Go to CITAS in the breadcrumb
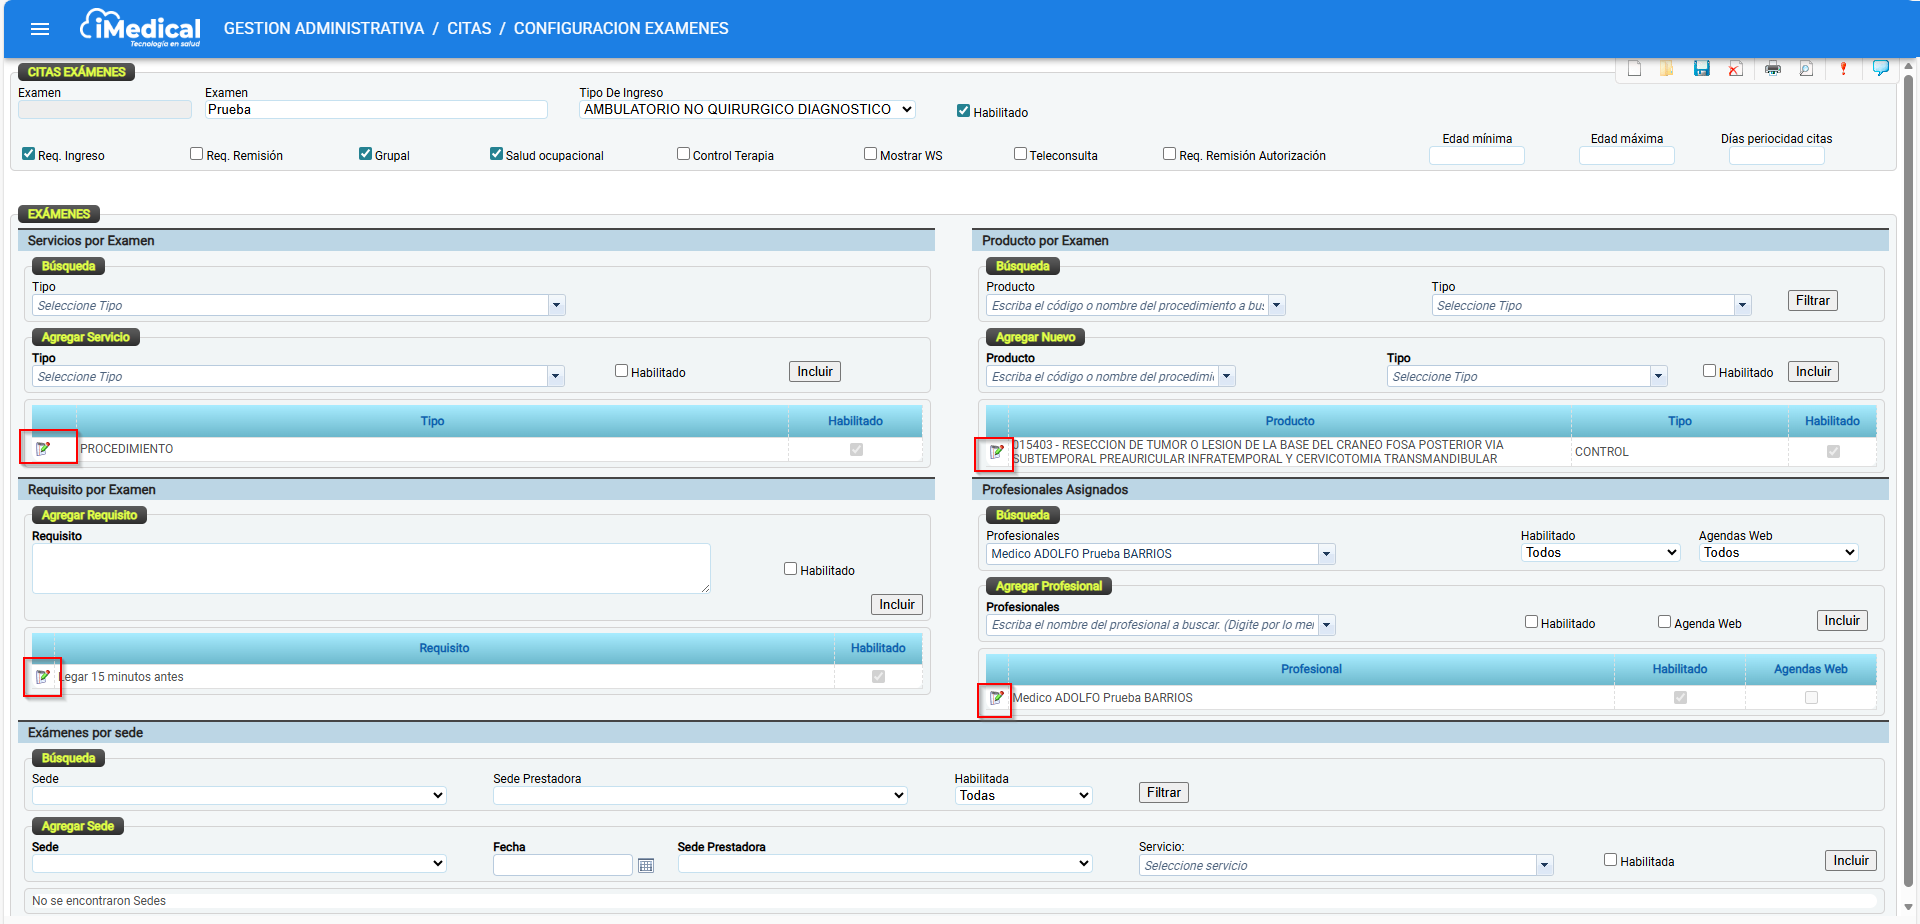 469,29
